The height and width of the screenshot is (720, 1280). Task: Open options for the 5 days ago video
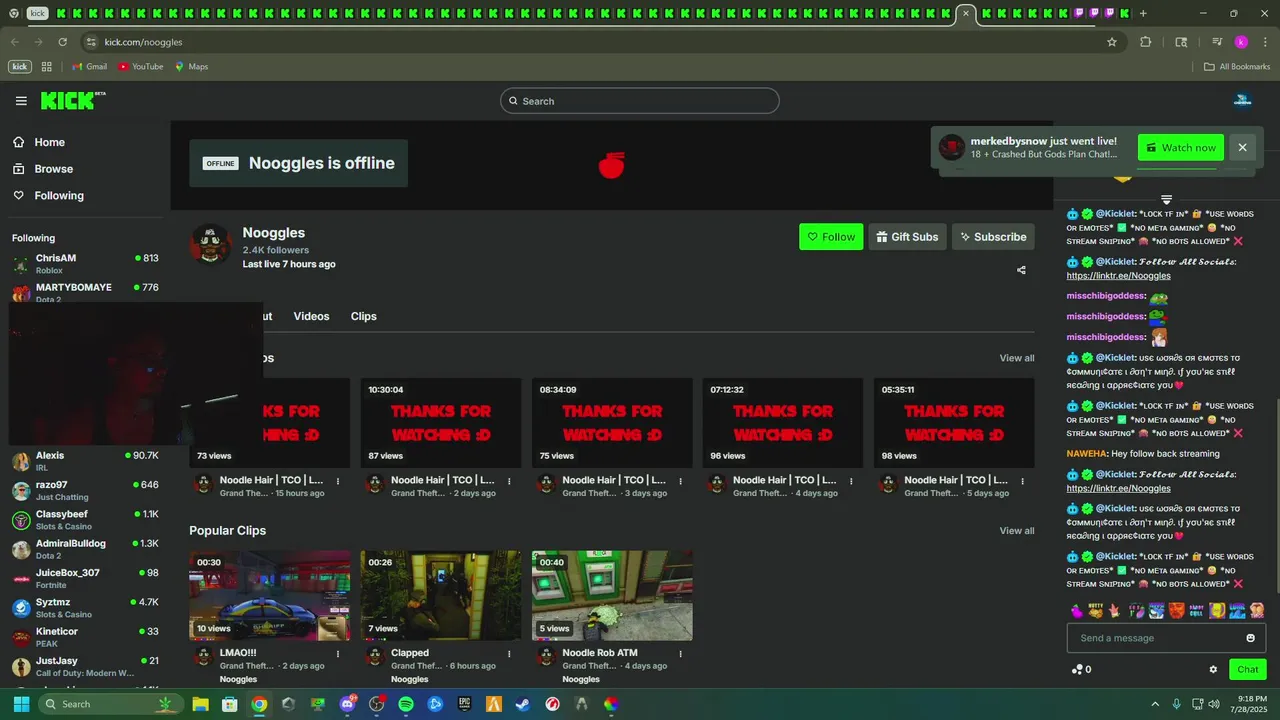point(1022,481)
